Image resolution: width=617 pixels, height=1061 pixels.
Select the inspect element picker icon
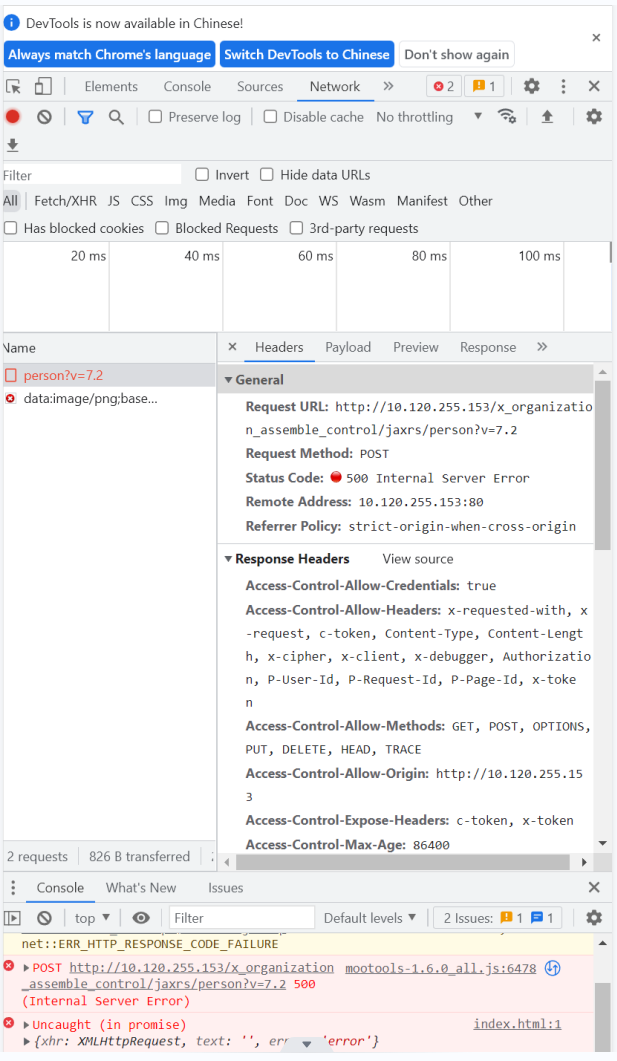pyautogui.click(x=14, y=87)
